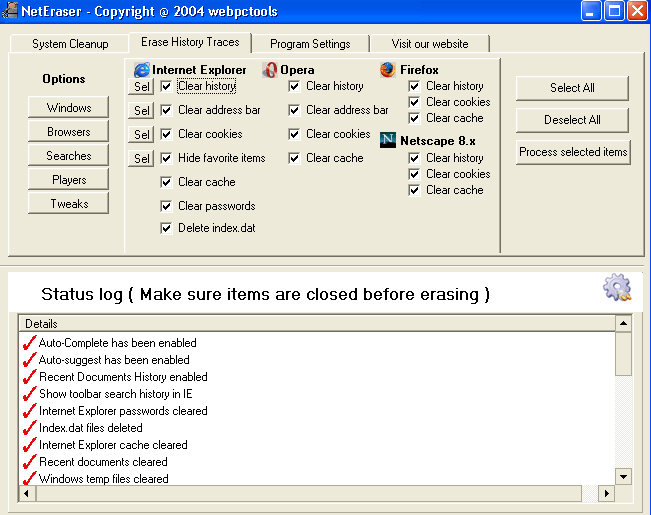
Task: Click status log scroll left arrow
Action: 27,493
